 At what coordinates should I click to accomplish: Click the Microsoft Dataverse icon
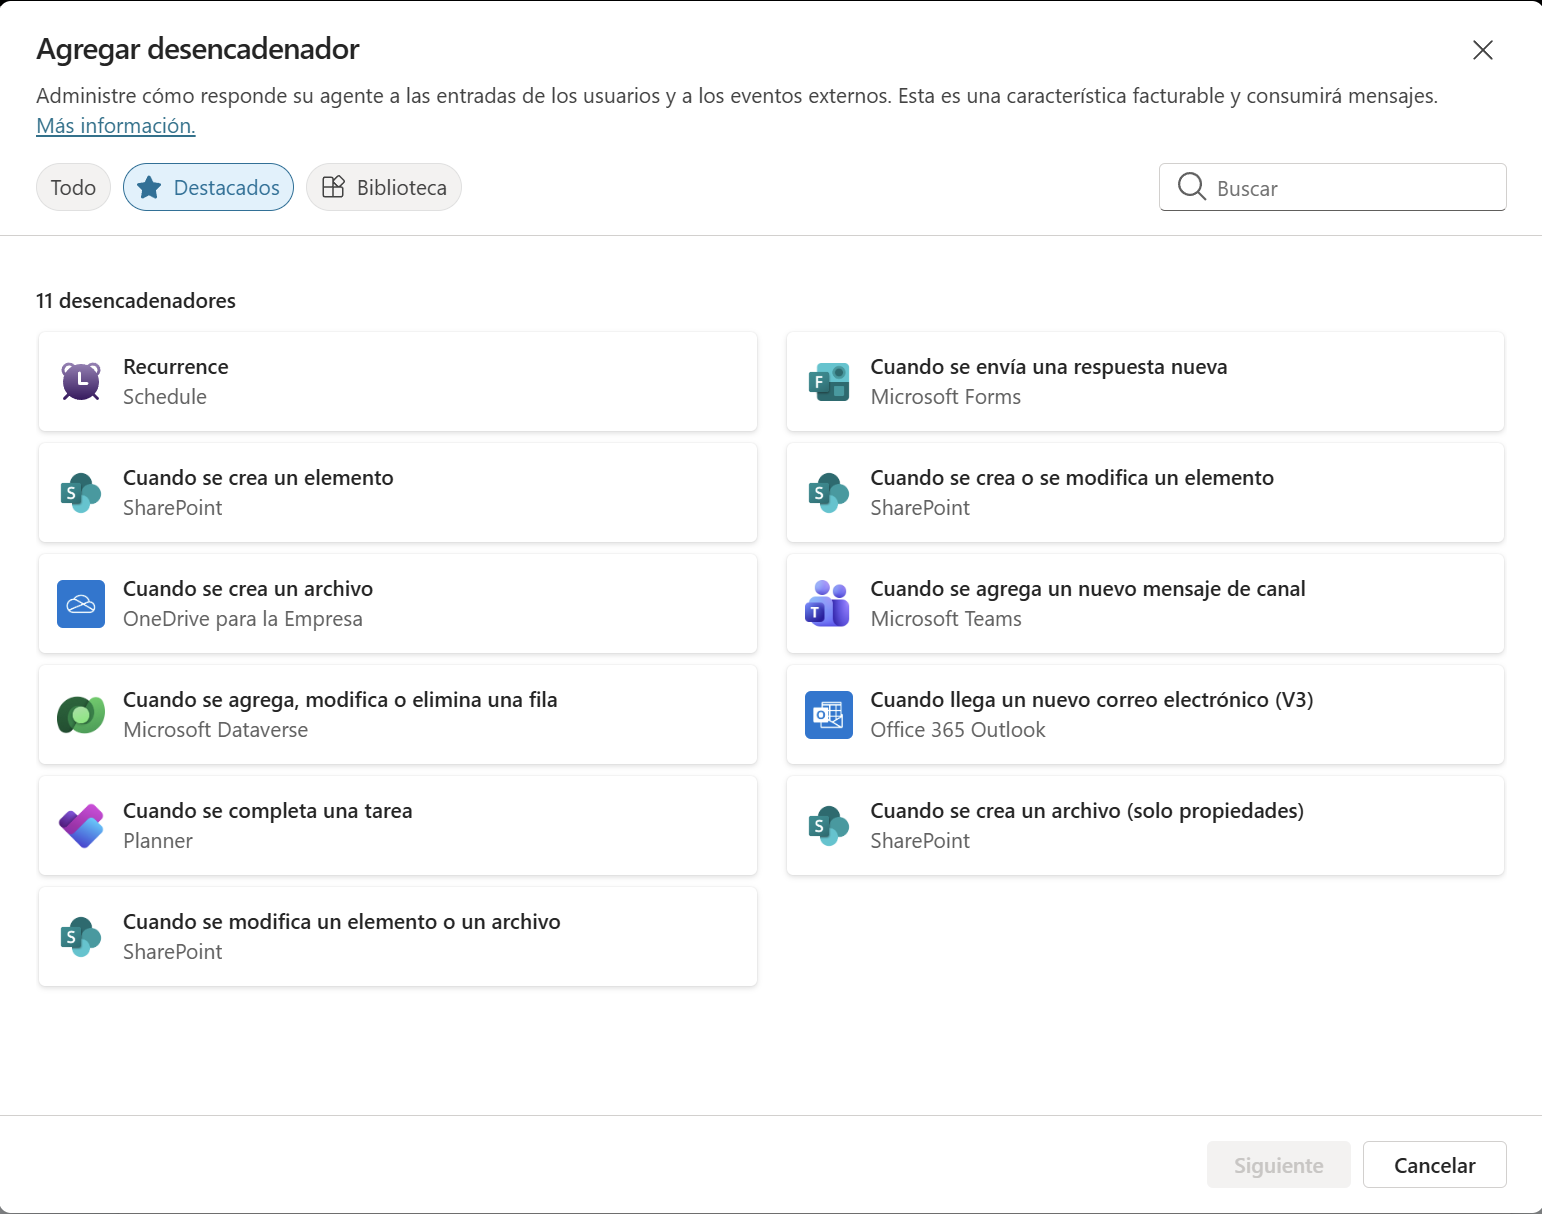click(x=80, y=714)
